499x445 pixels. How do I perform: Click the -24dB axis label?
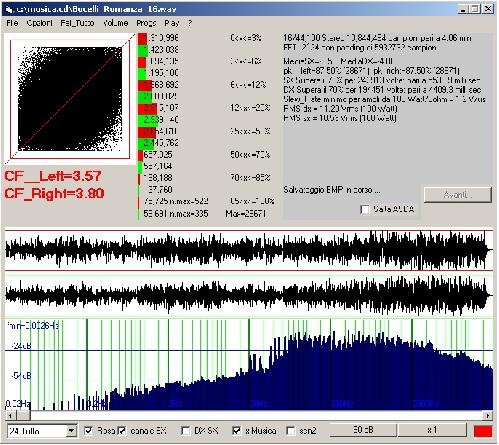(x=21, y=346)
